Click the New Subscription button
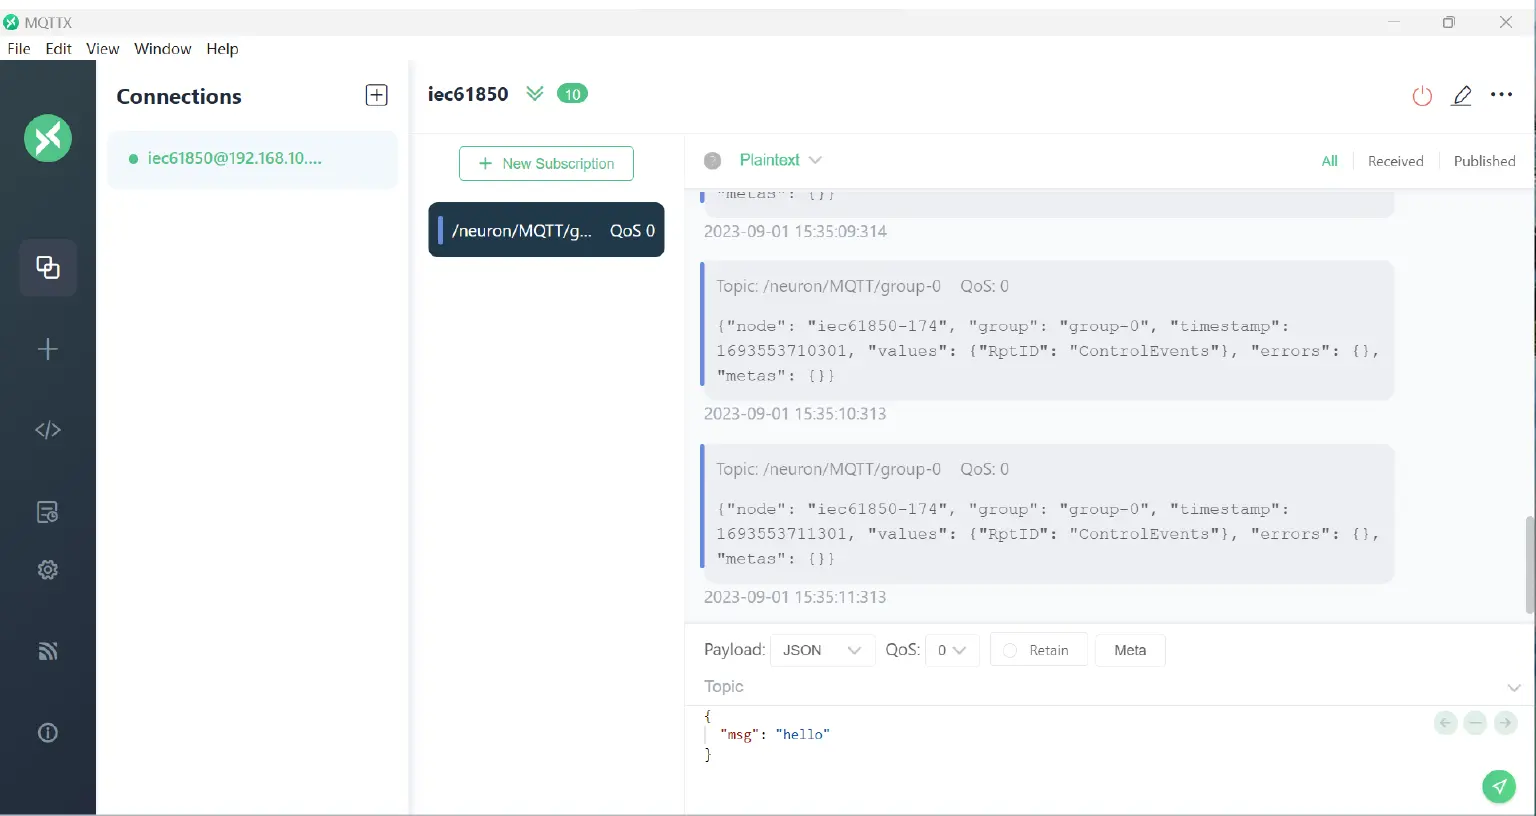The width and height of the screenshot is (1536, 816). [546, 164]
